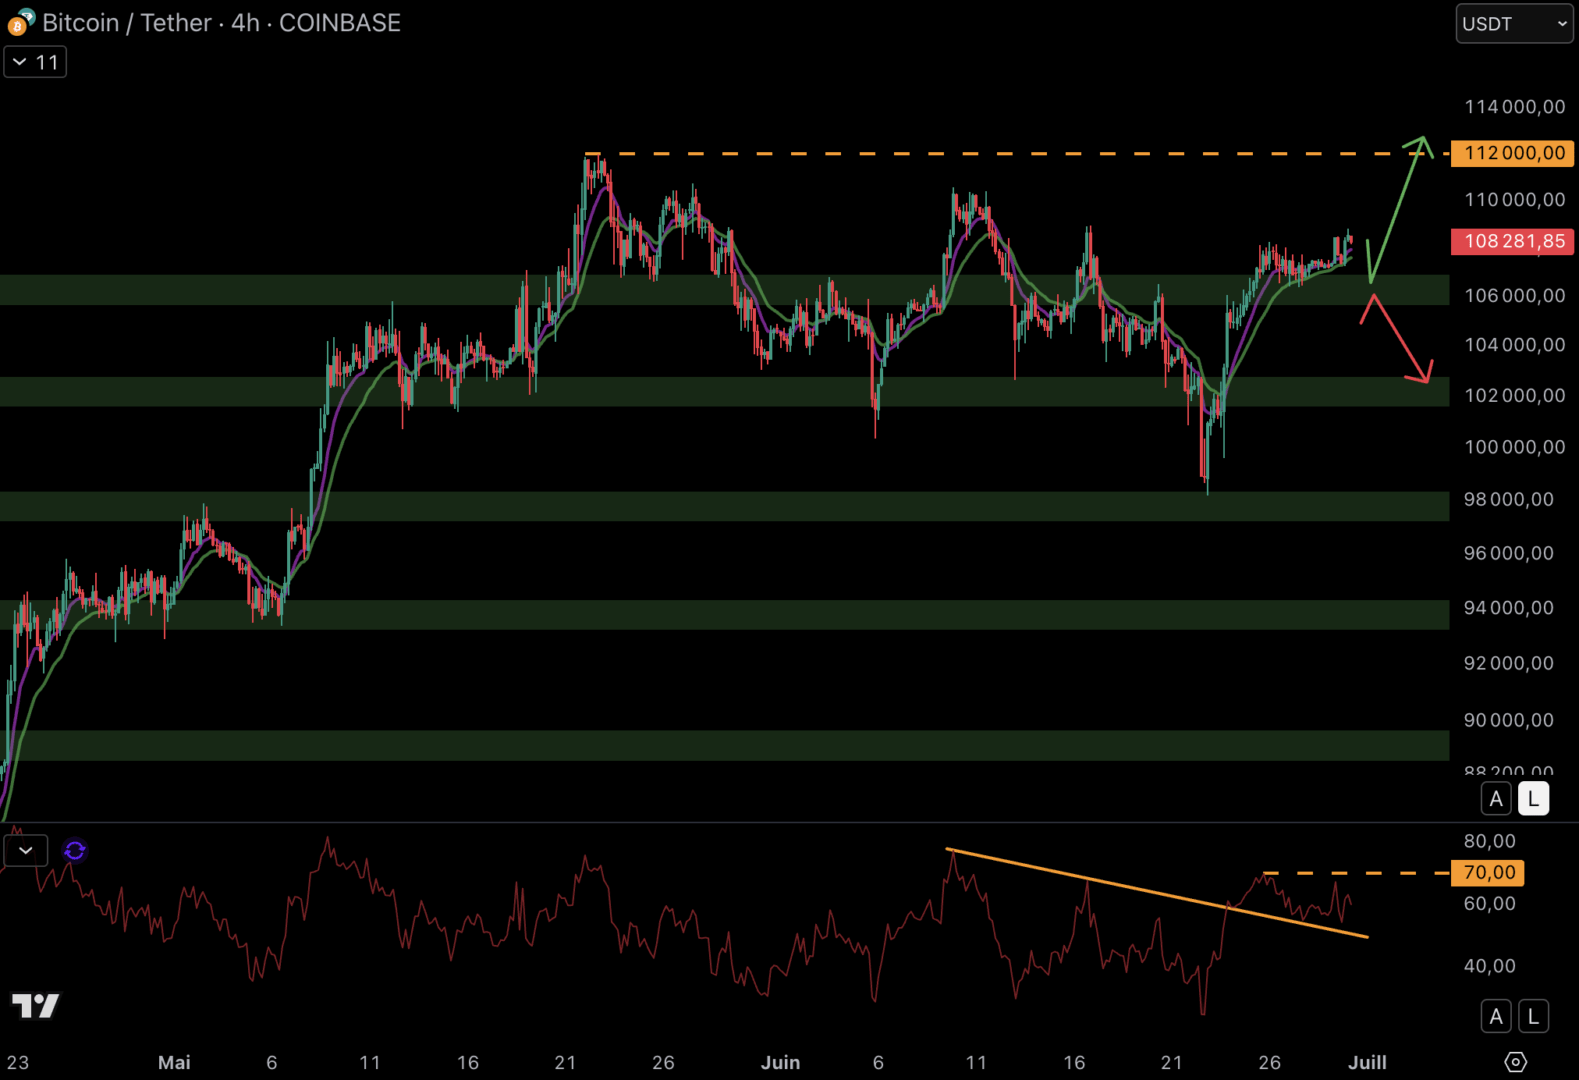Toggle auto scale A on main price pane
This screenshot has width=1579, height=1080.
[x=1496, y=799]
